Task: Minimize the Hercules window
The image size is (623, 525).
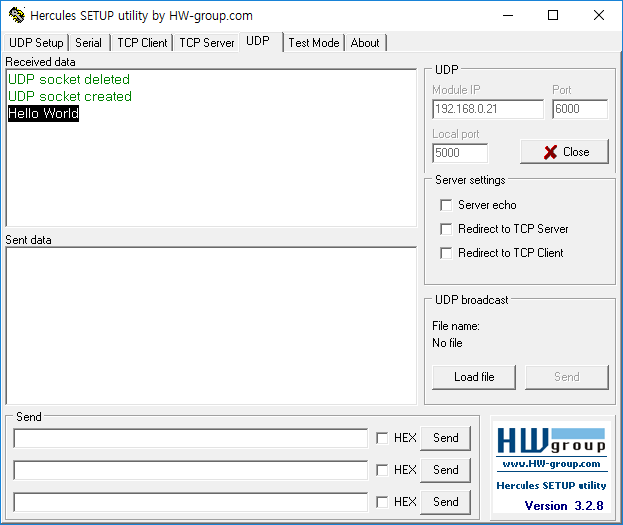Action: (x=508, y=15)
